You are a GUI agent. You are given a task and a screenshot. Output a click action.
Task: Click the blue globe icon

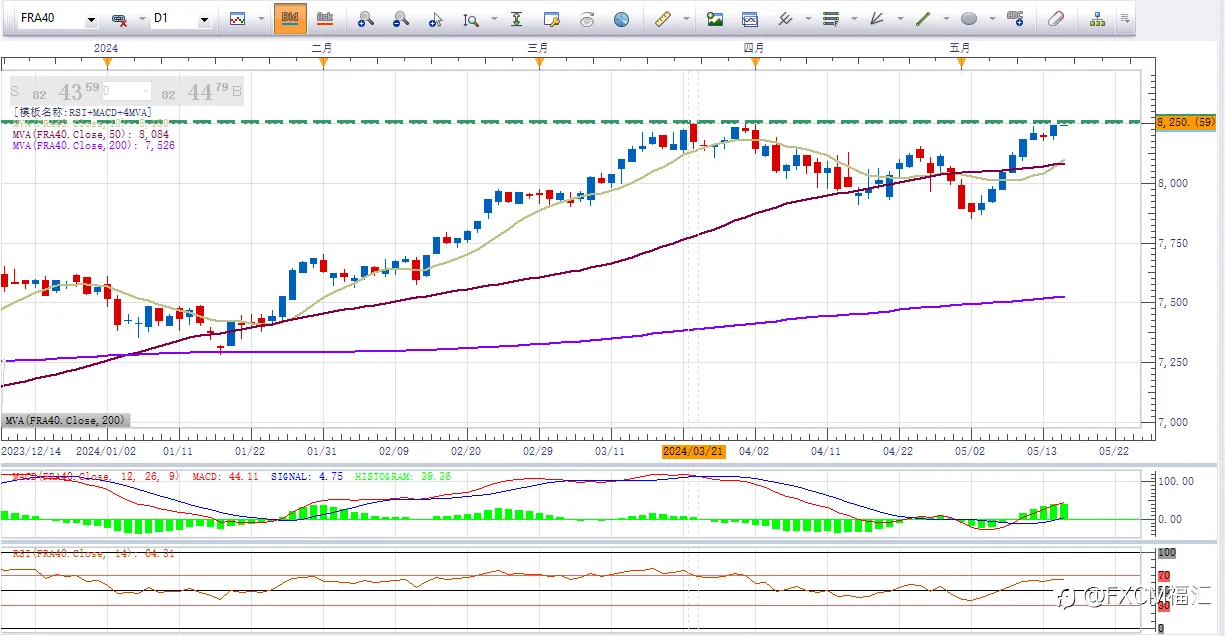[622, 19]
